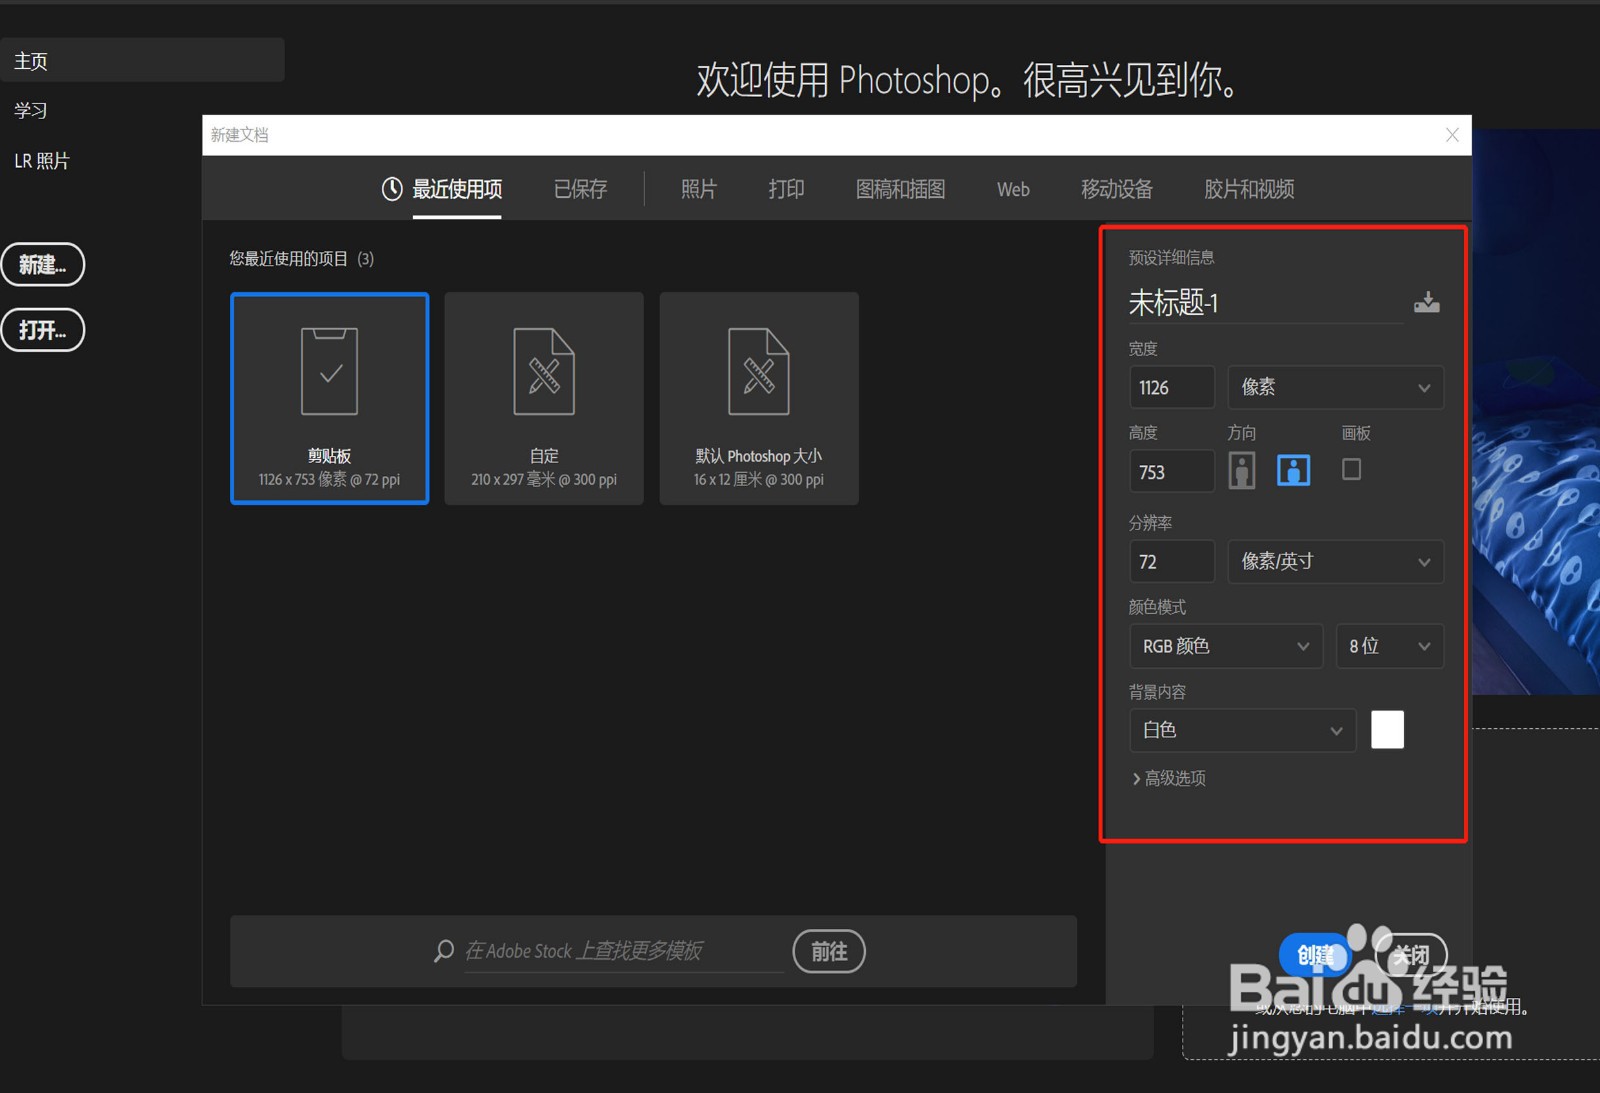Click clipboard icon in 剪贴板 preset

(330, 371)
